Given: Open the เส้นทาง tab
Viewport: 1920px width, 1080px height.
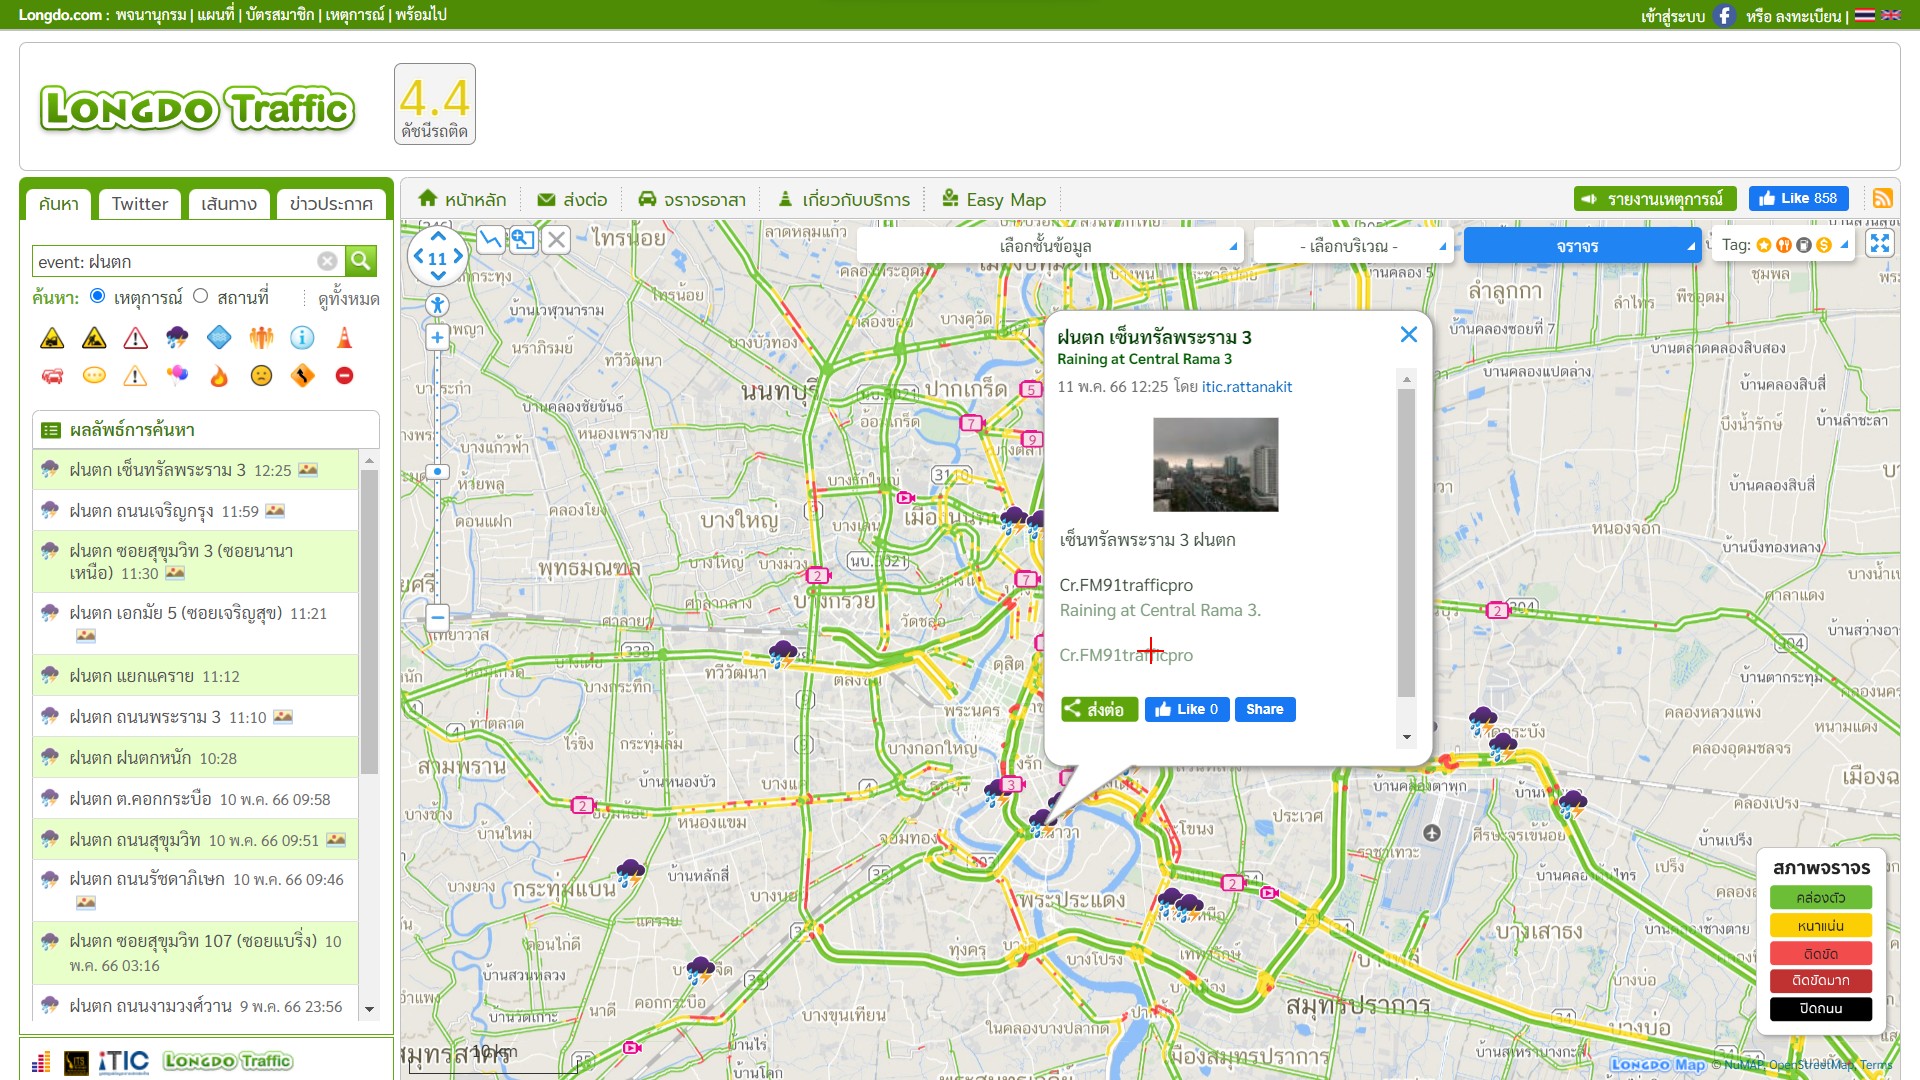Looking at the screenshot, I should tap(229, 204).
